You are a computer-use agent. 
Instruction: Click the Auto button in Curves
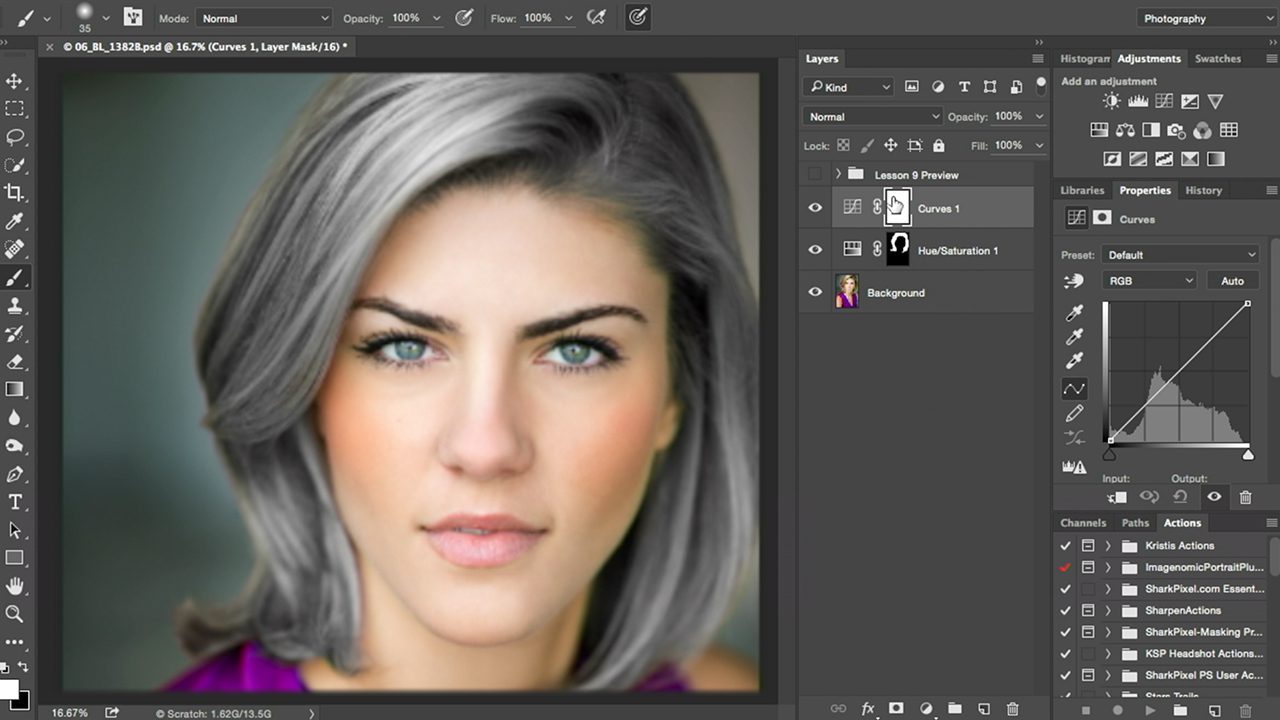1232,281
